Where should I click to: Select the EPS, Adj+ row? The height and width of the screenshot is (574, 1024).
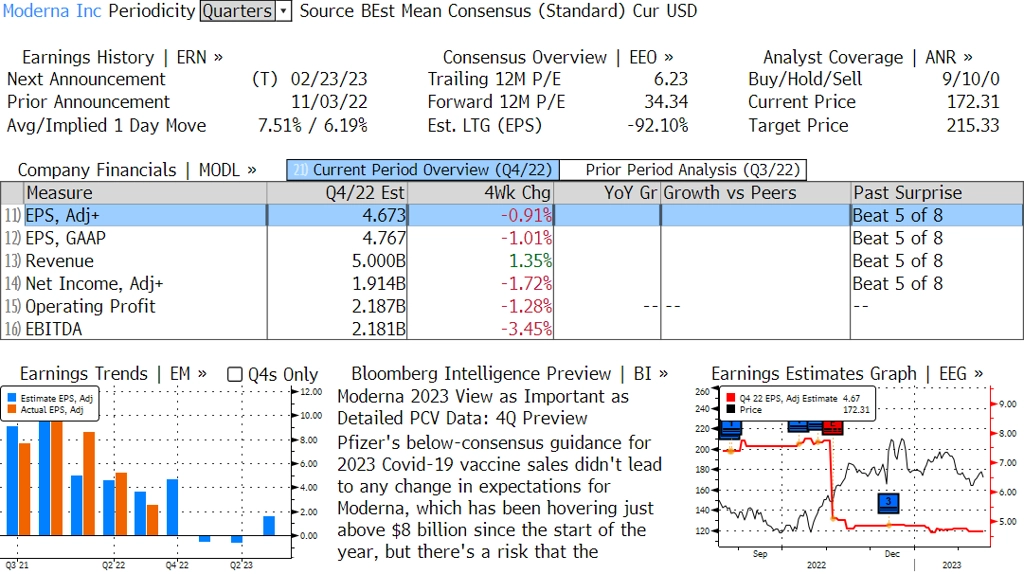(x=512, y=215)
